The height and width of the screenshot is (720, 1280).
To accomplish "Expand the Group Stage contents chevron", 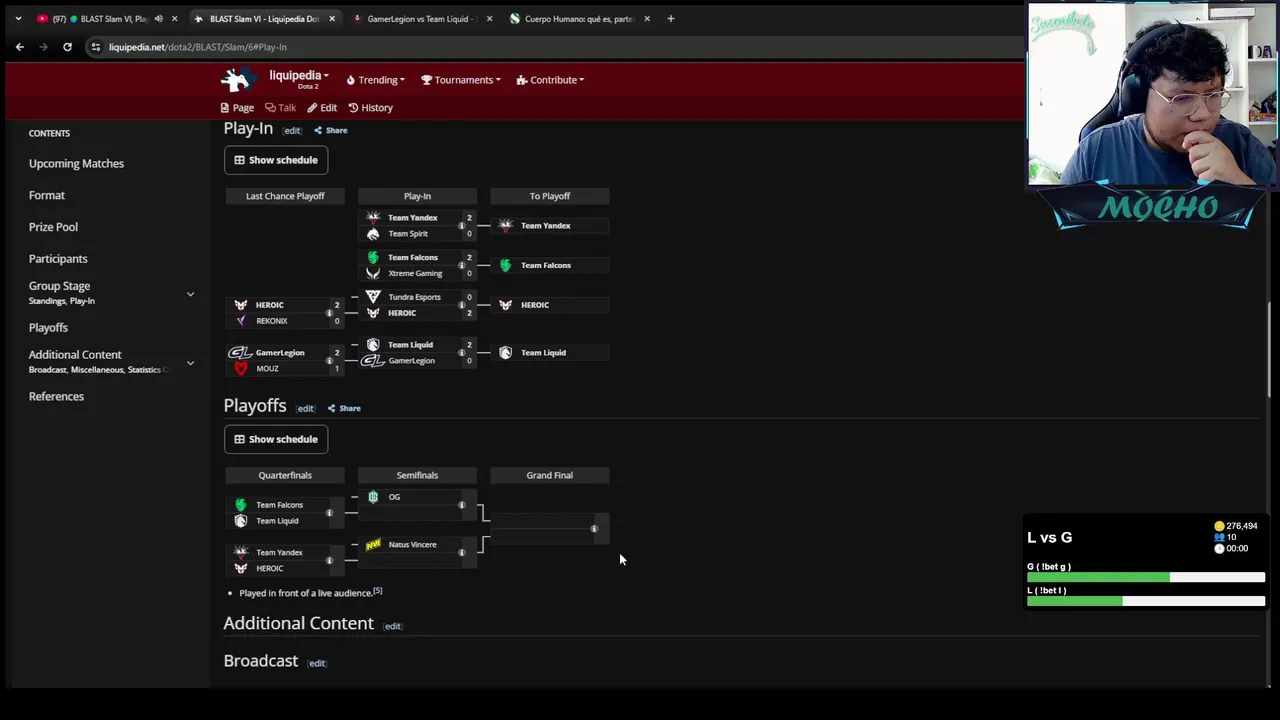I will tap(190, 294).
